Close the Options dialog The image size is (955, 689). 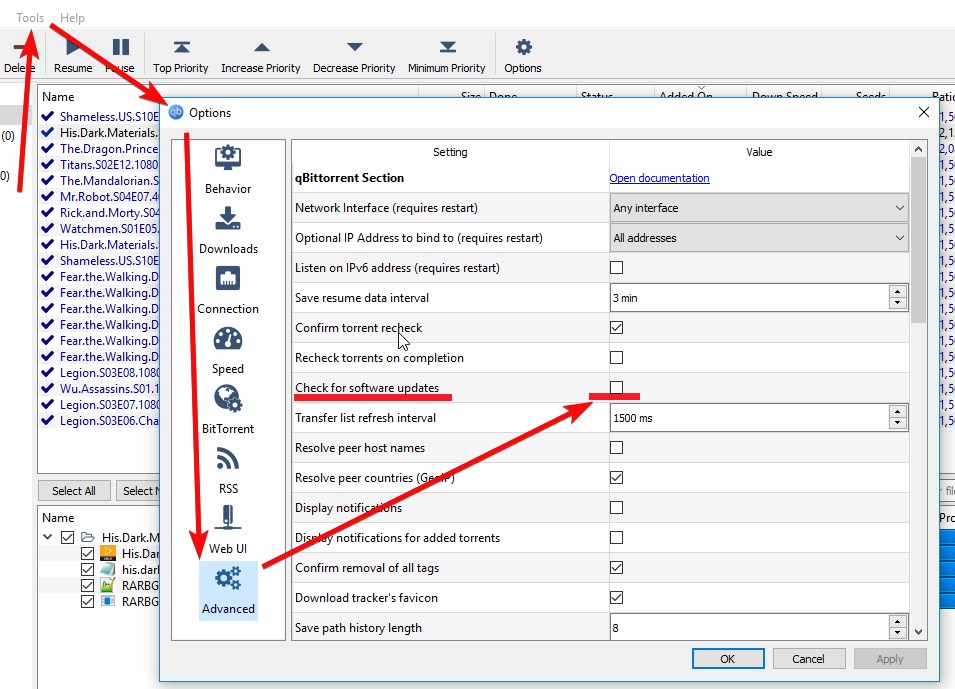pyautogui.click(x=923, y=112)
